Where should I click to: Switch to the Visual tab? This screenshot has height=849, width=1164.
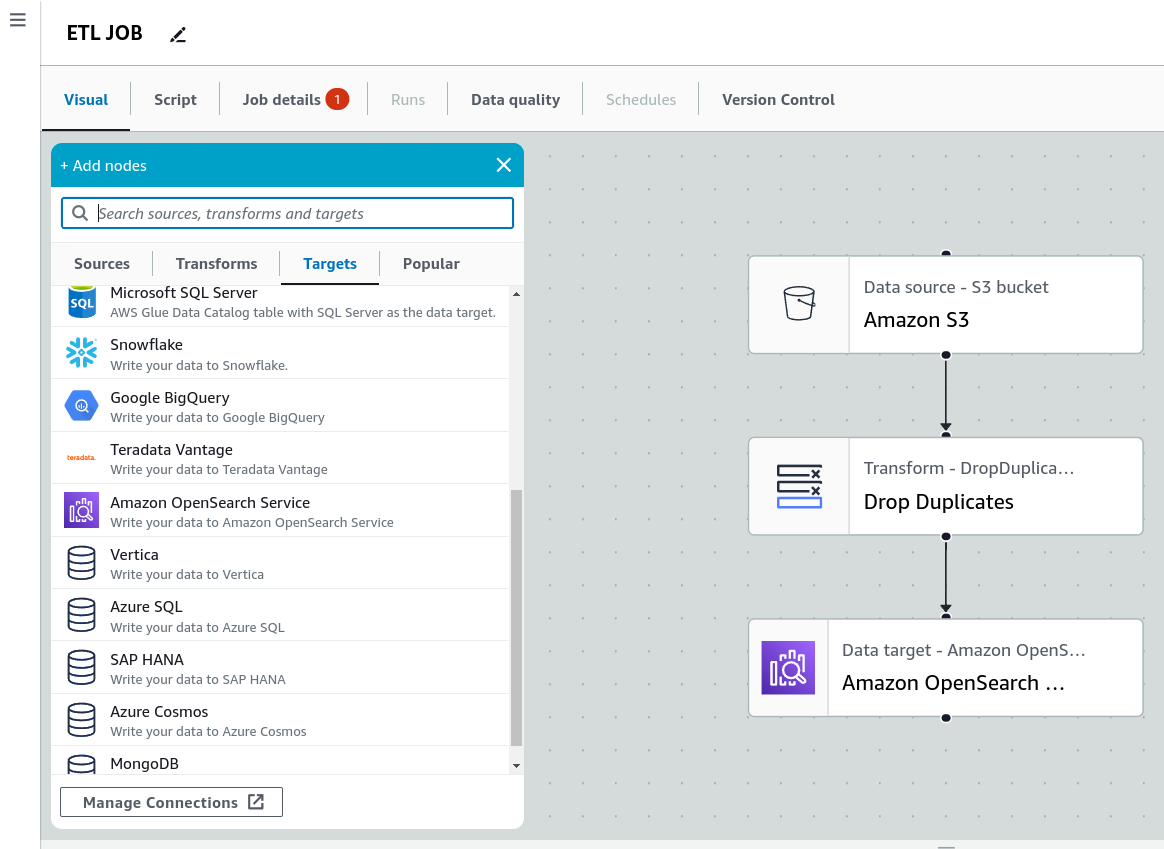coord(86,99)
